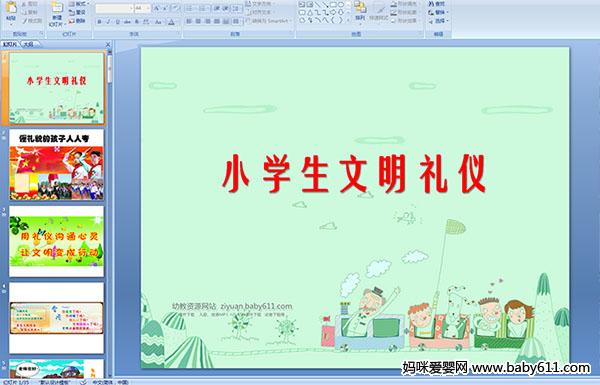Viewport: 600px width, 385px height.
Task: Toggle Bold formatting
Action: [x=99, y=22]
